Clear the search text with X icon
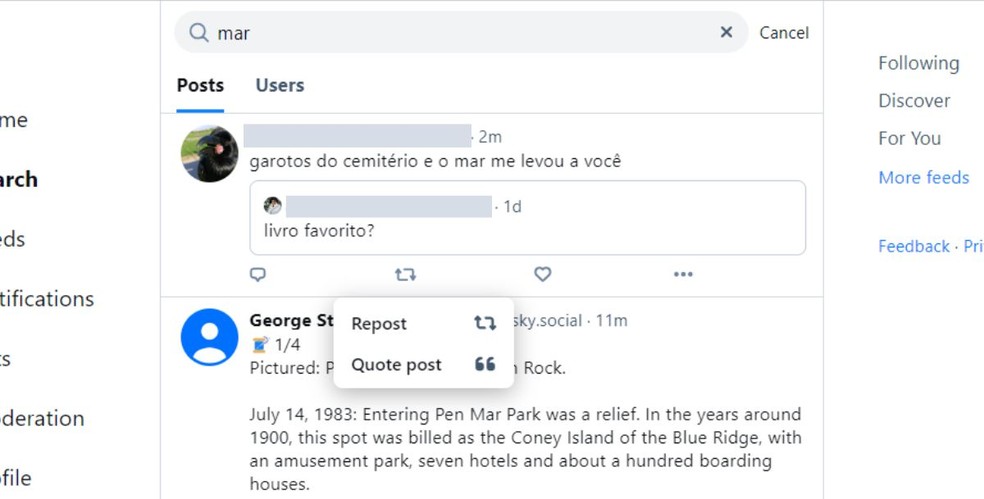This screenshot has width=984, height=499. point(726,33)
